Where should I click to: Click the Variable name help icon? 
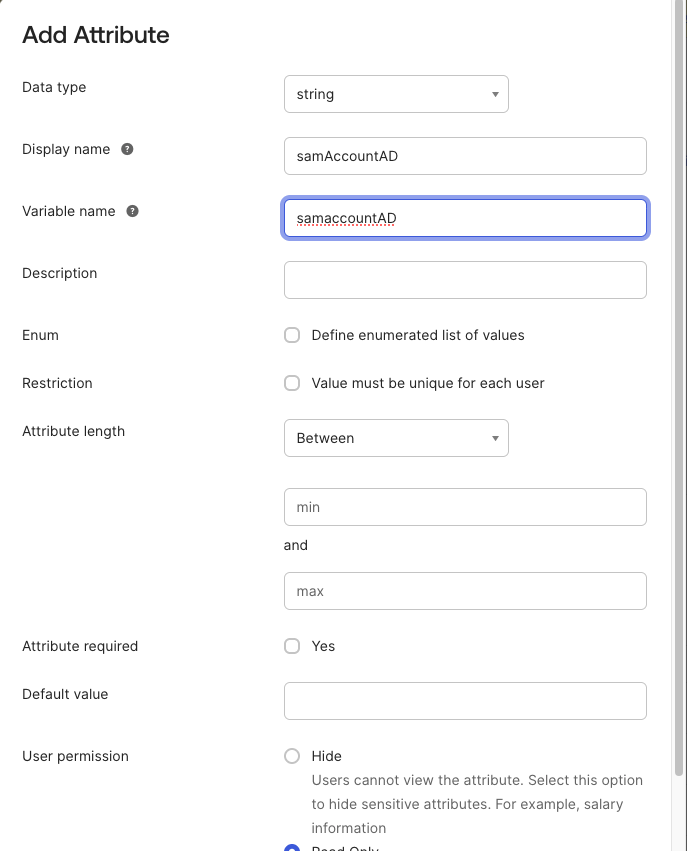pos(131,211)
